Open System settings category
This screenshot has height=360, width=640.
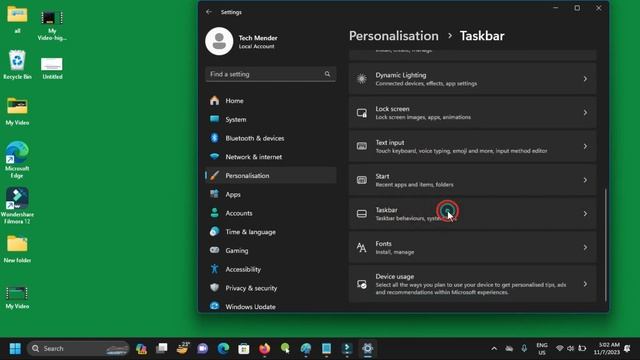click(271, 119)
